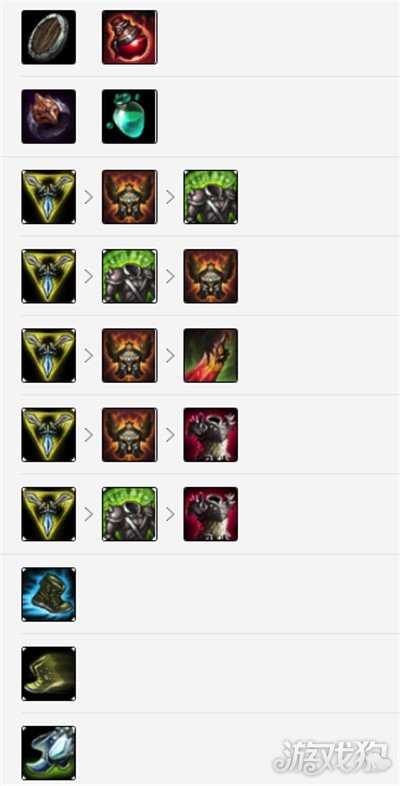The image size is (400, 786).
Task: Select the red Refillable Potion icon
Action: (129, 37)
